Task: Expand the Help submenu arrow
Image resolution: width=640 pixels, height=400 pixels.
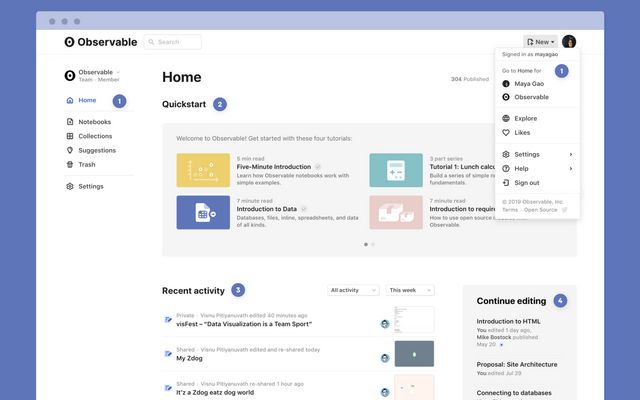Action: pos(571,169)
